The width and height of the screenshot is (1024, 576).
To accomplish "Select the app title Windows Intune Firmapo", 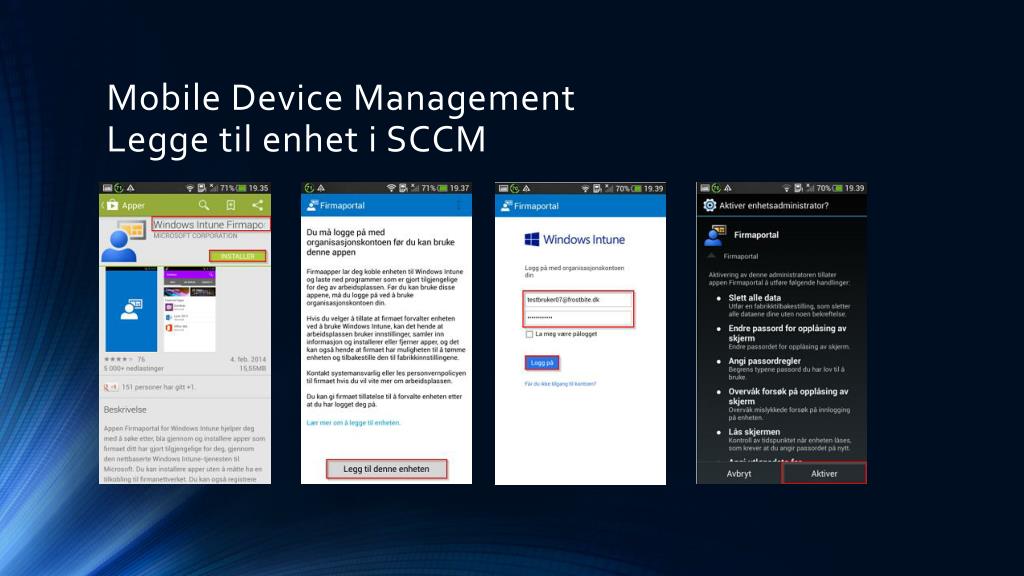I will (x=210, y=224).
